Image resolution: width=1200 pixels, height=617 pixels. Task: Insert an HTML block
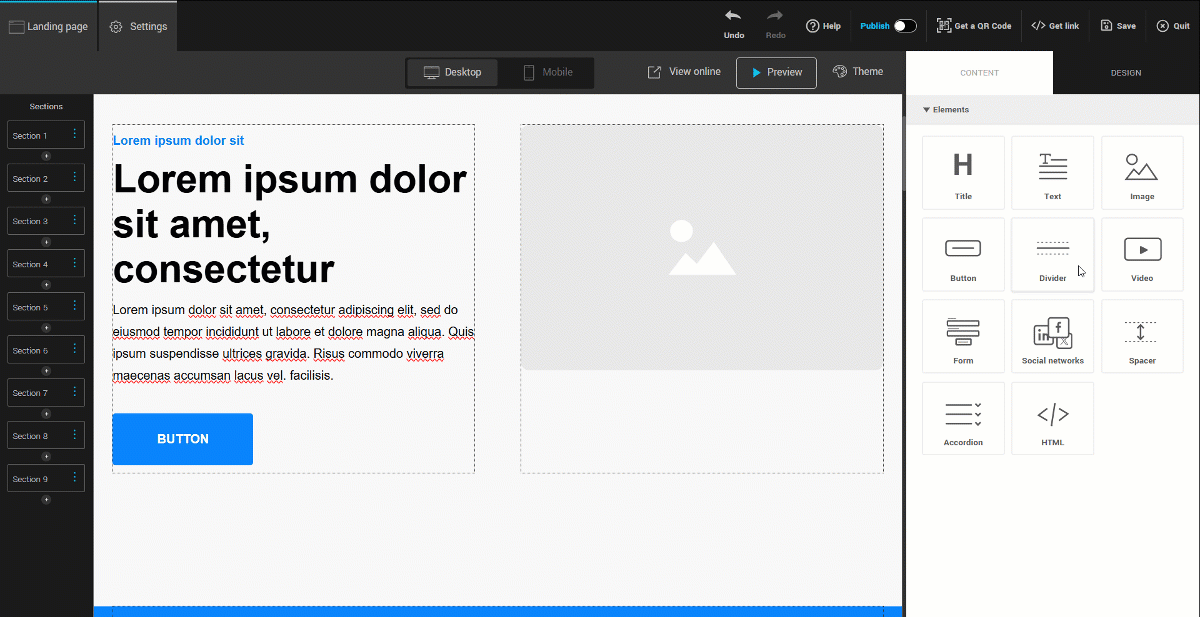click(1052, 417)
